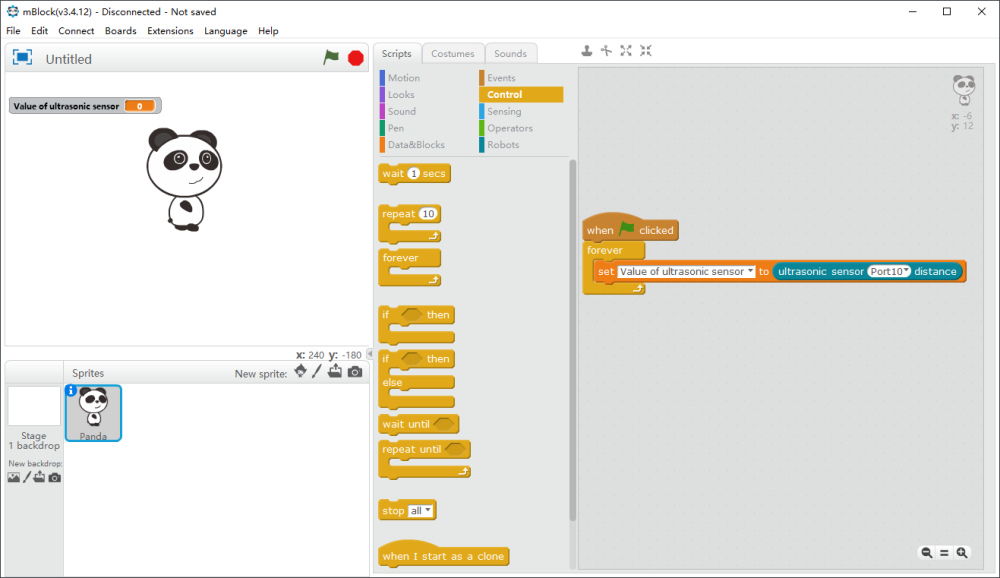
Task: Select the Duplicate stamp tool
Action: click(587, 50)
